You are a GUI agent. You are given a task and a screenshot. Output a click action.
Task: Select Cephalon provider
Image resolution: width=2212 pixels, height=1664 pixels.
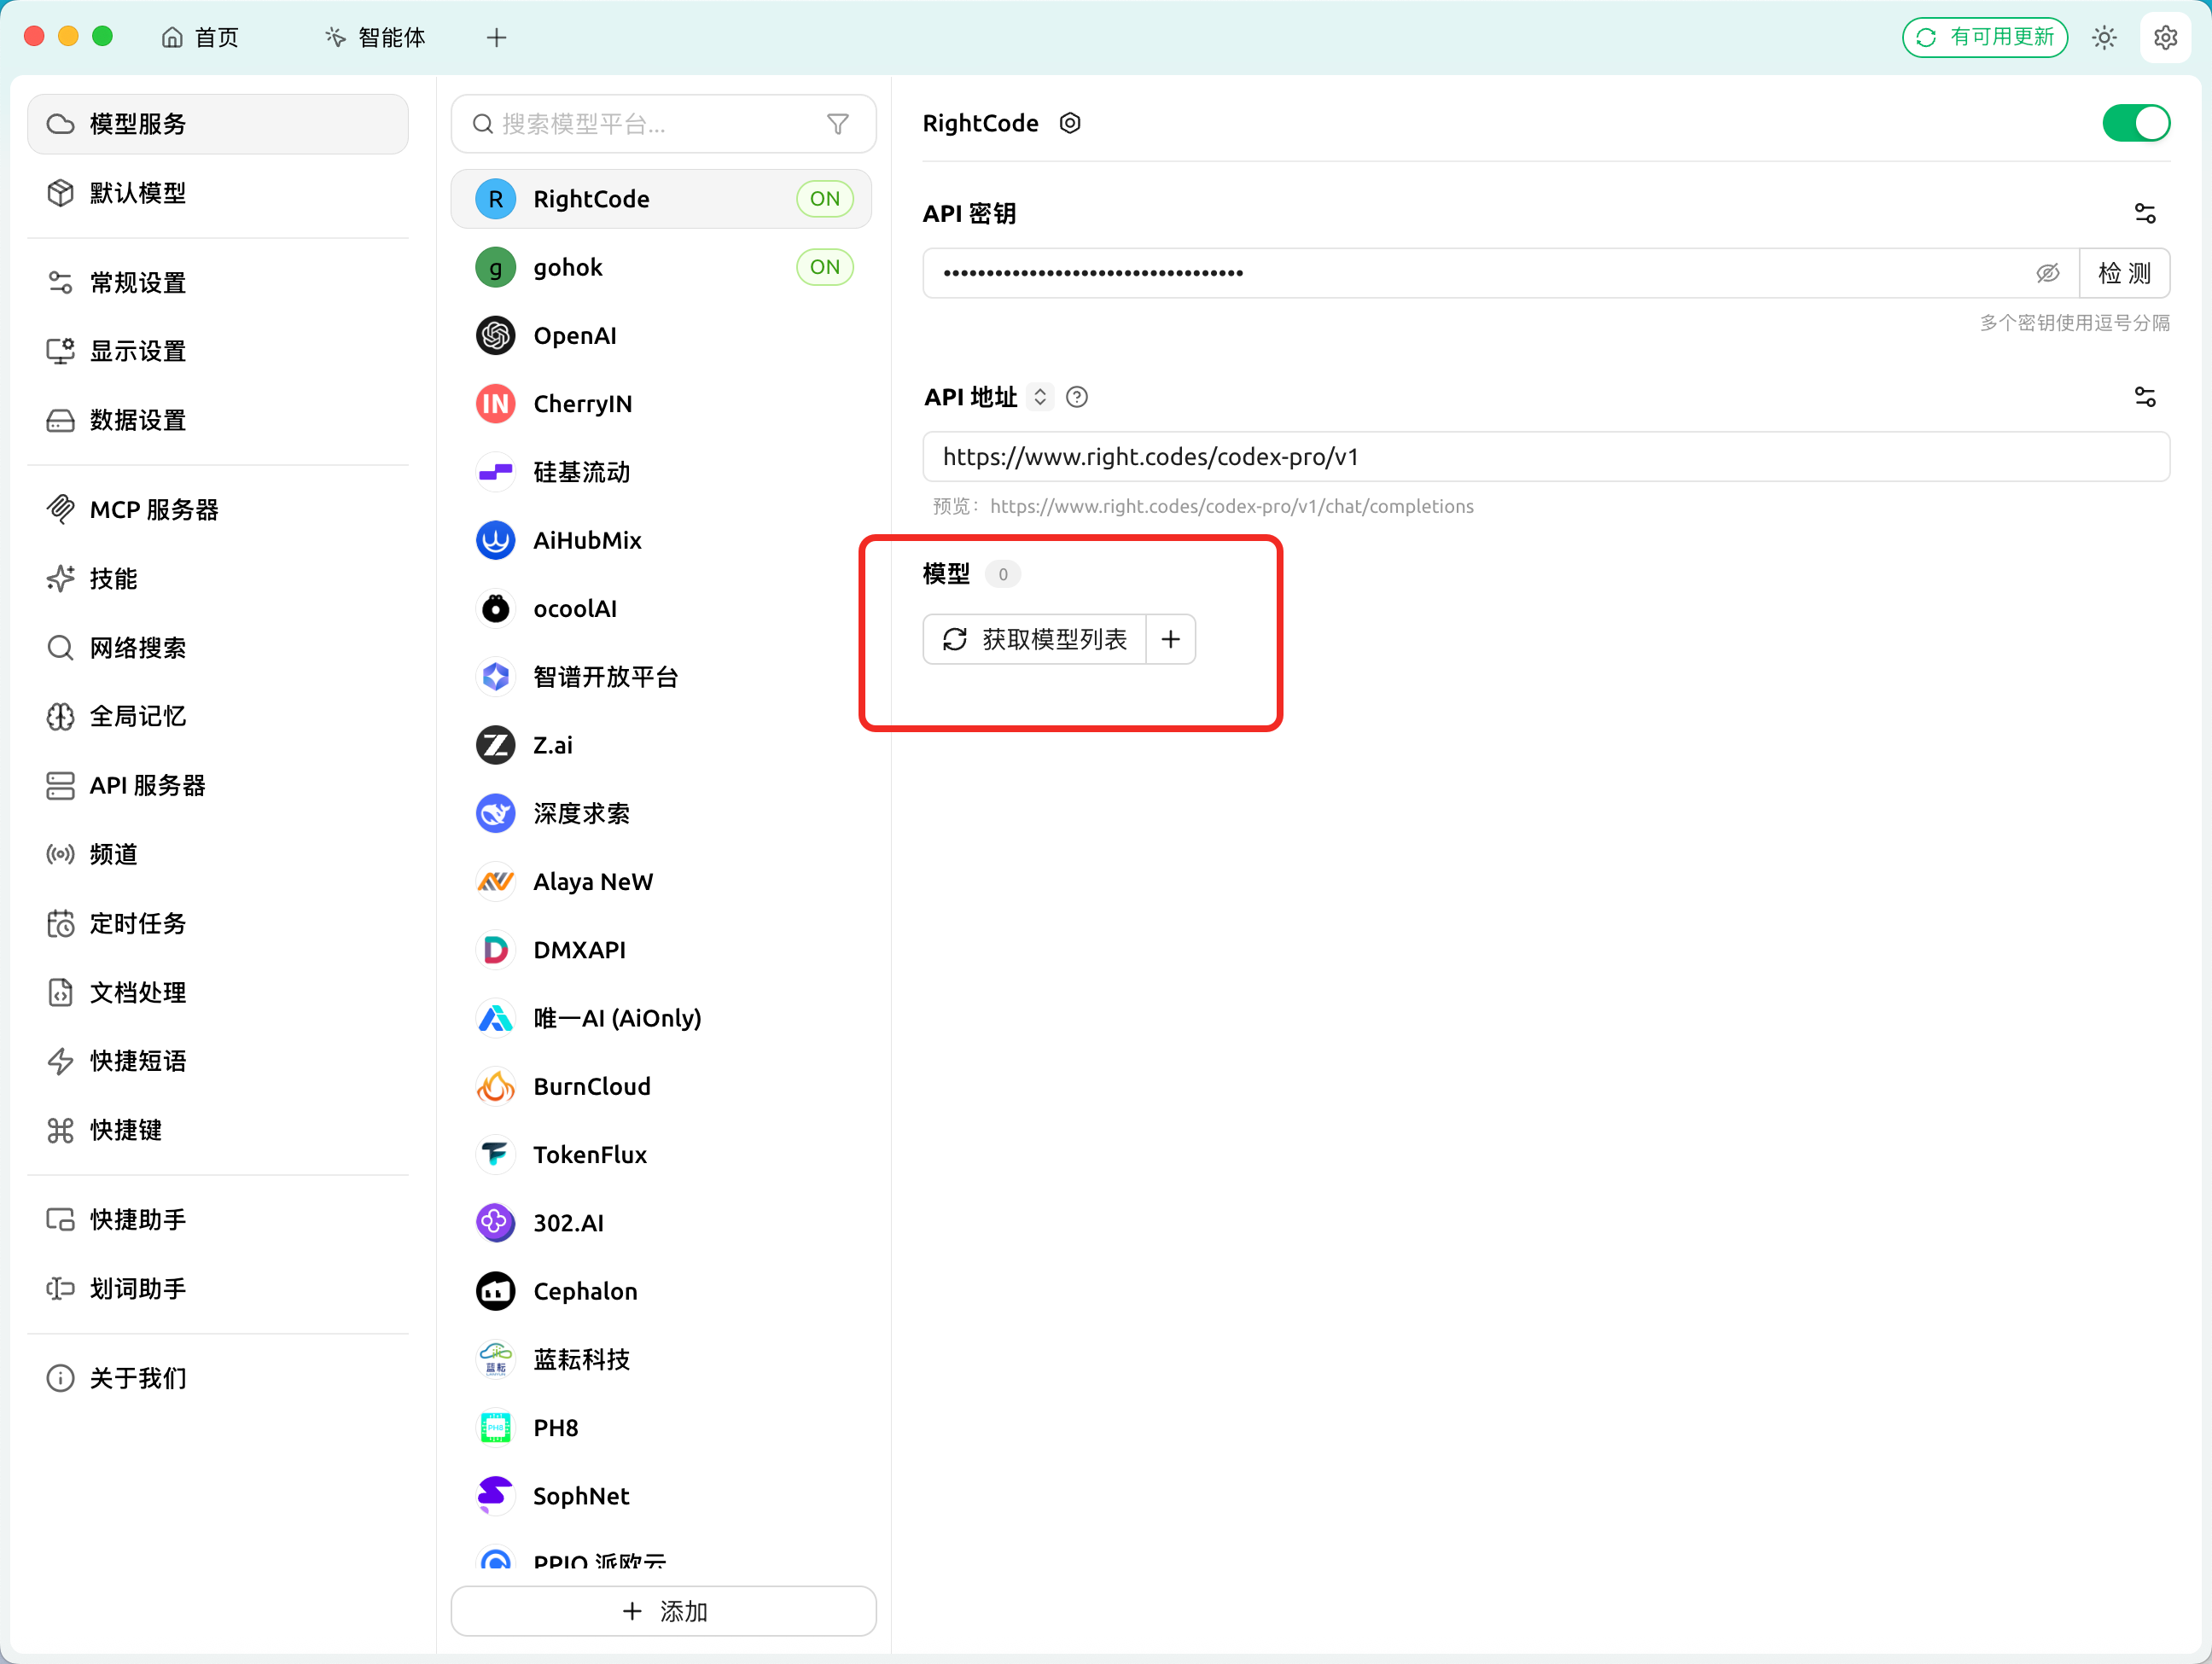click(x=662, y=1292)
